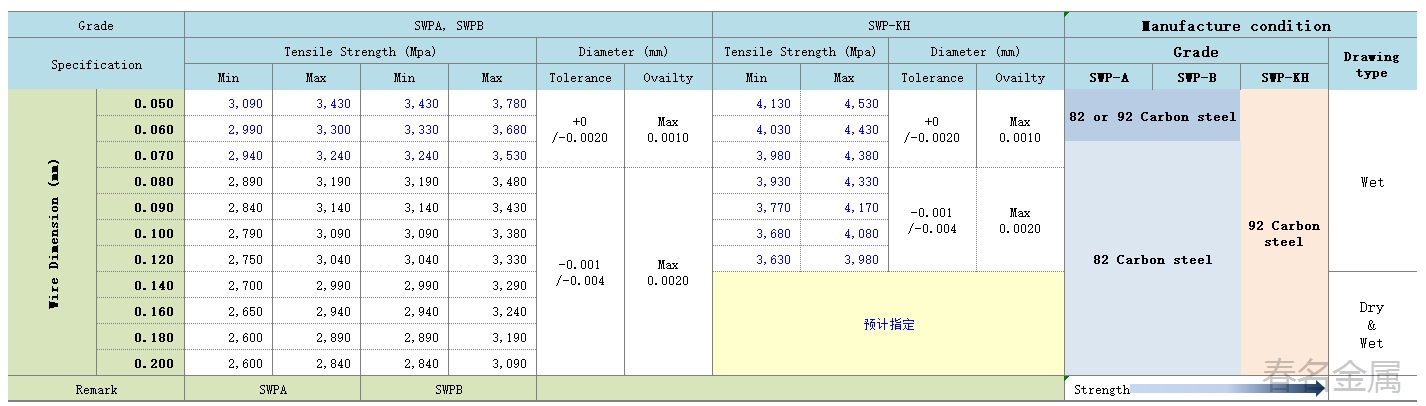1426x406 pixels.
Task: Select the 0.050 wire dimension cell
Action: click(x=141, y=104)
